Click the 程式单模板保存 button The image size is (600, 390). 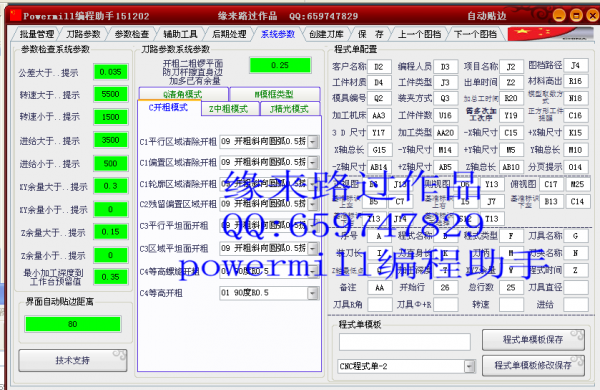click(533, 339)
